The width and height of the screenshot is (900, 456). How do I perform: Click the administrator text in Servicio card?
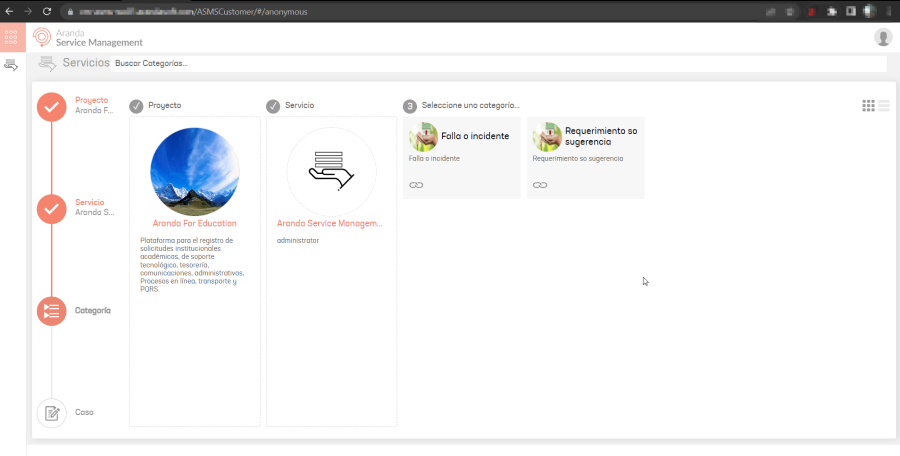298,241
